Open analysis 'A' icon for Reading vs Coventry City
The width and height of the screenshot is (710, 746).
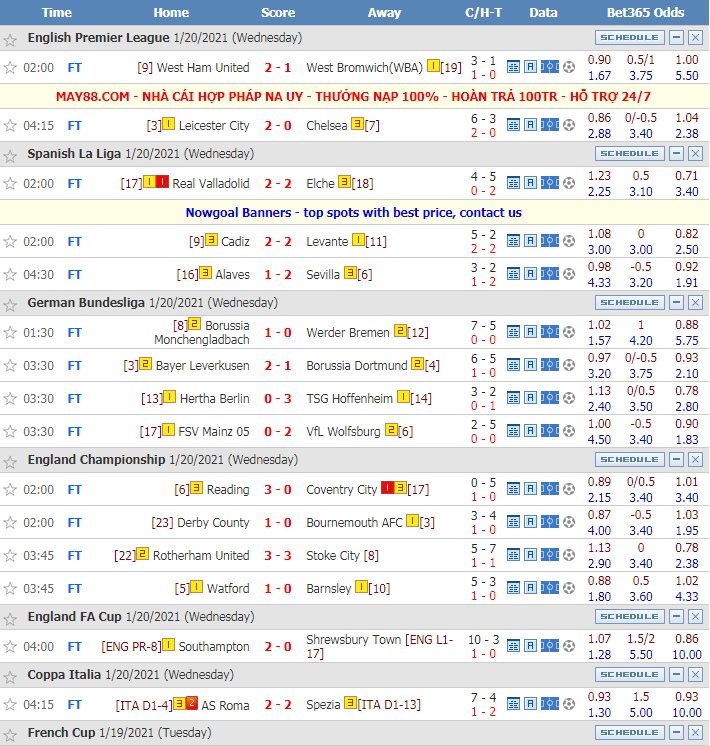(x=530, y=489)
